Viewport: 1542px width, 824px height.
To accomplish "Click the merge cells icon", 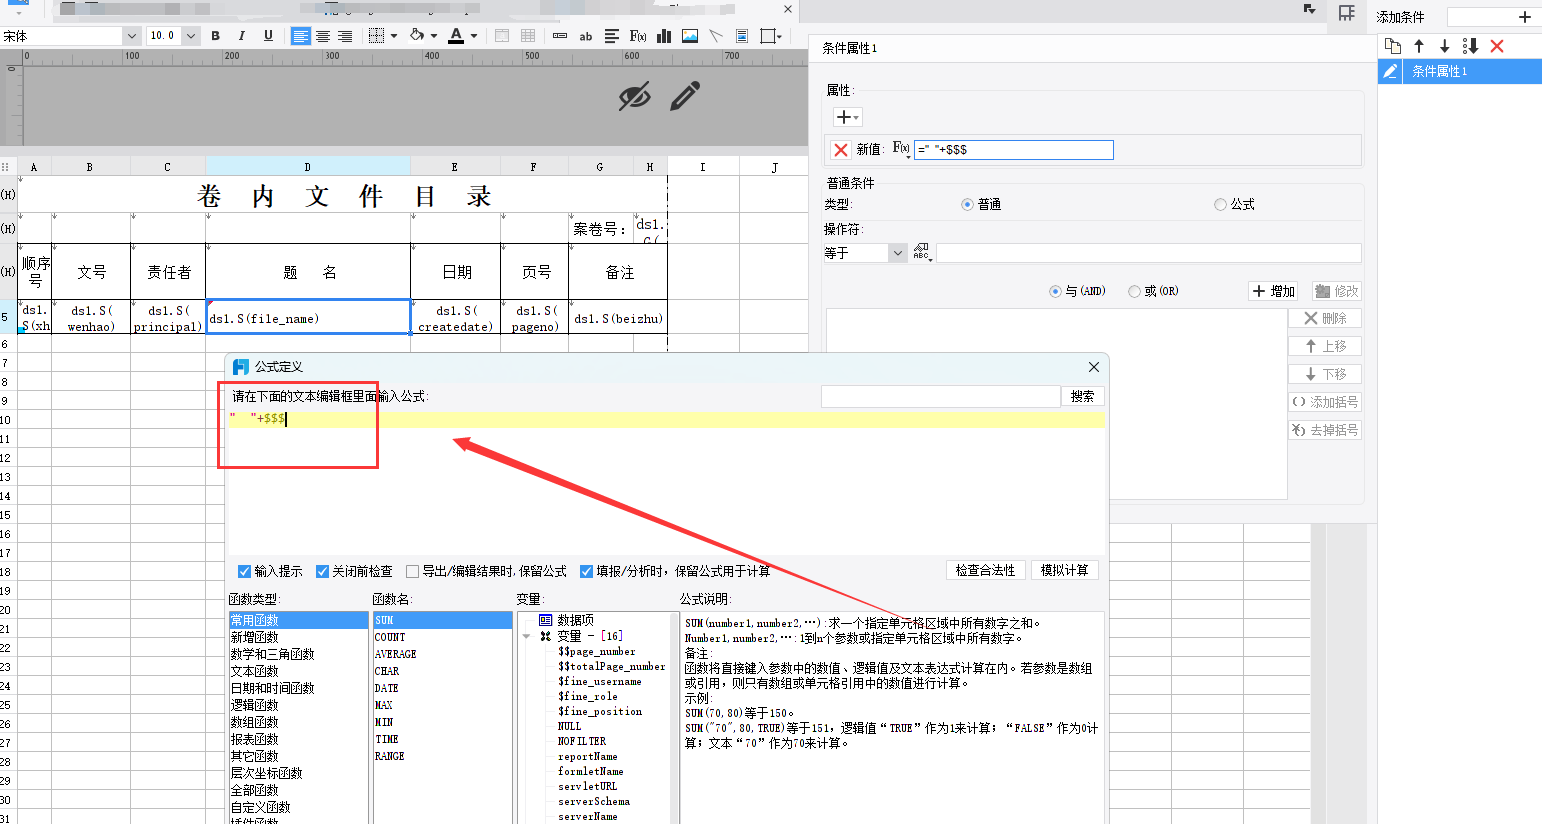I will [x=502, y=36].
